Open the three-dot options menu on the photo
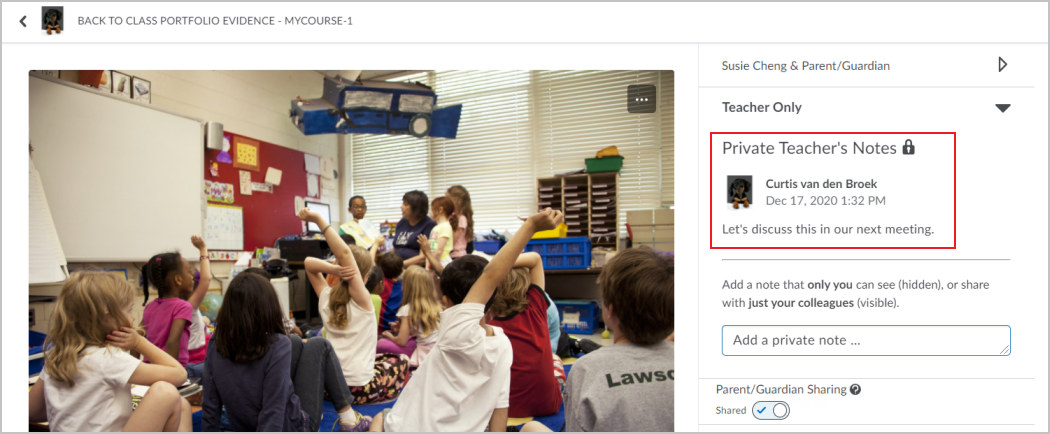 click(642, 99)
